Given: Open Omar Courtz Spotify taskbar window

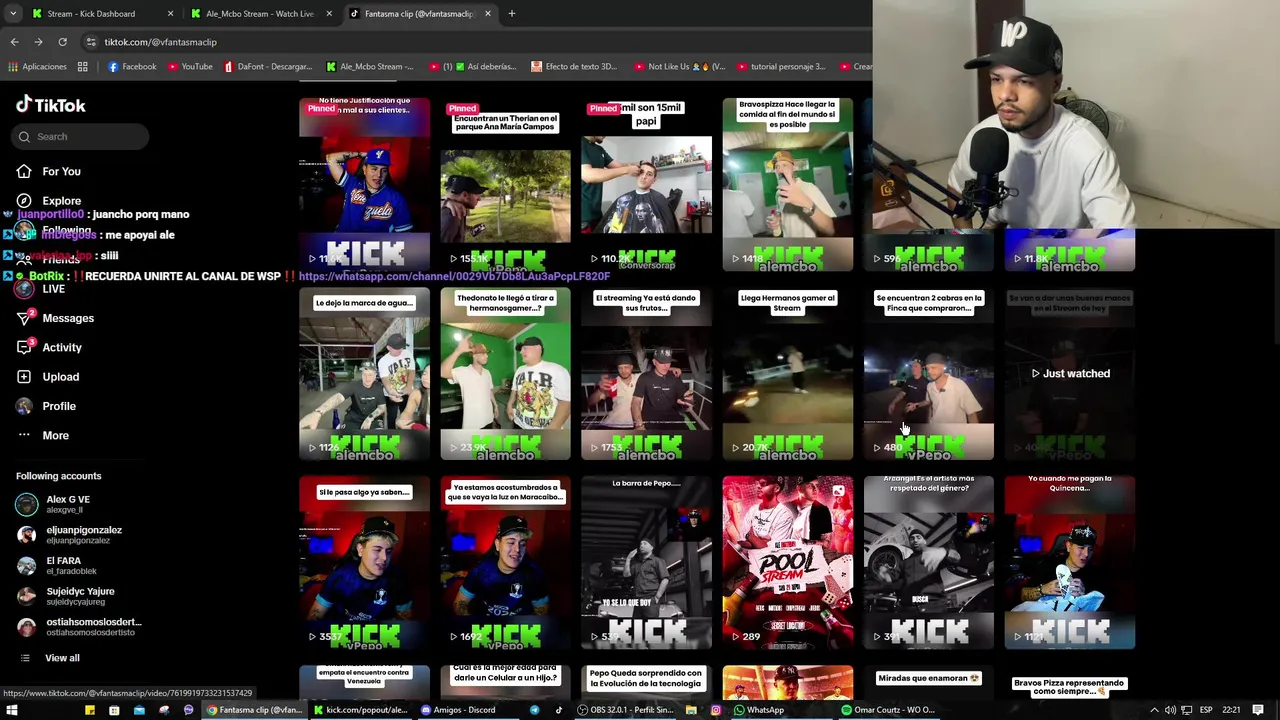Looking at the screenshot, I should (x=888, y=710).
